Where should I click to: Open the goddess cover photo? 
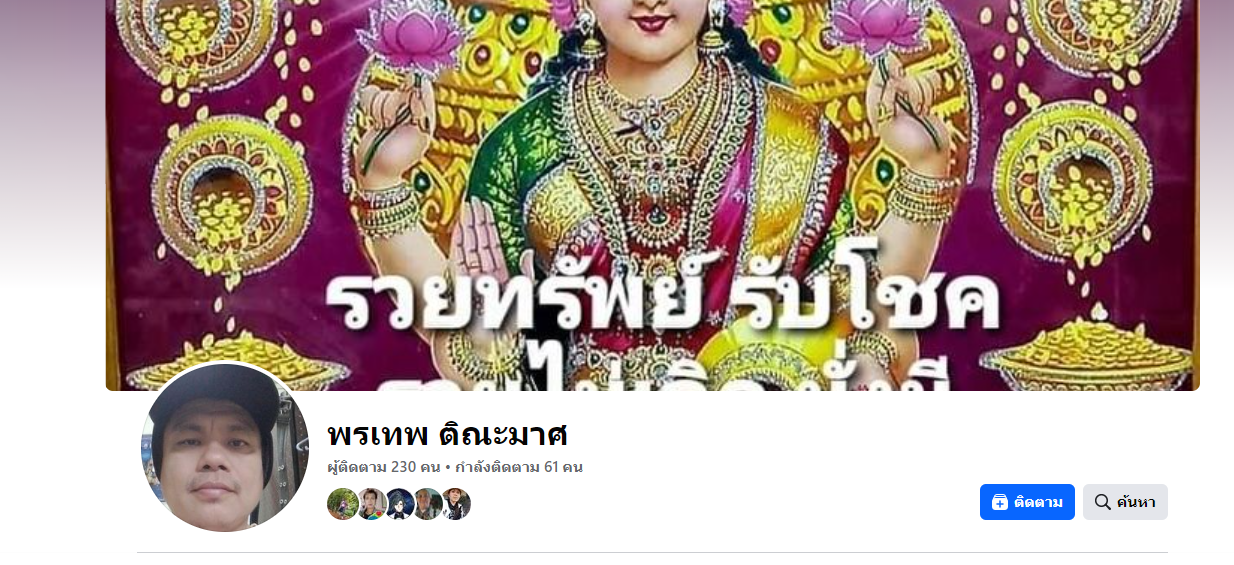click(652, 195)
